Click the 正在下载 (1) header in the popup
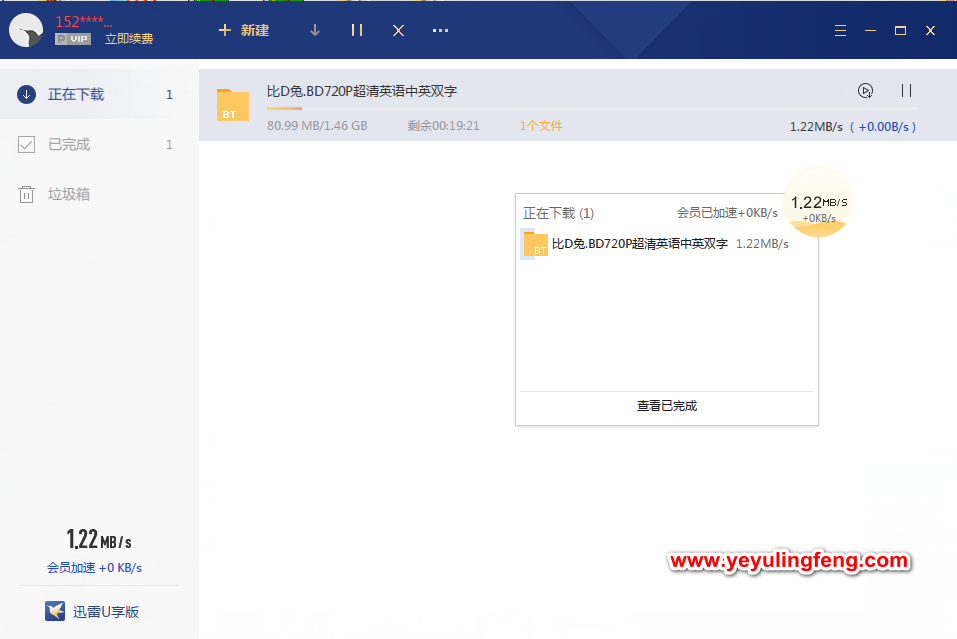Viewport: 957px width, 639px height. tap(558, 213)
